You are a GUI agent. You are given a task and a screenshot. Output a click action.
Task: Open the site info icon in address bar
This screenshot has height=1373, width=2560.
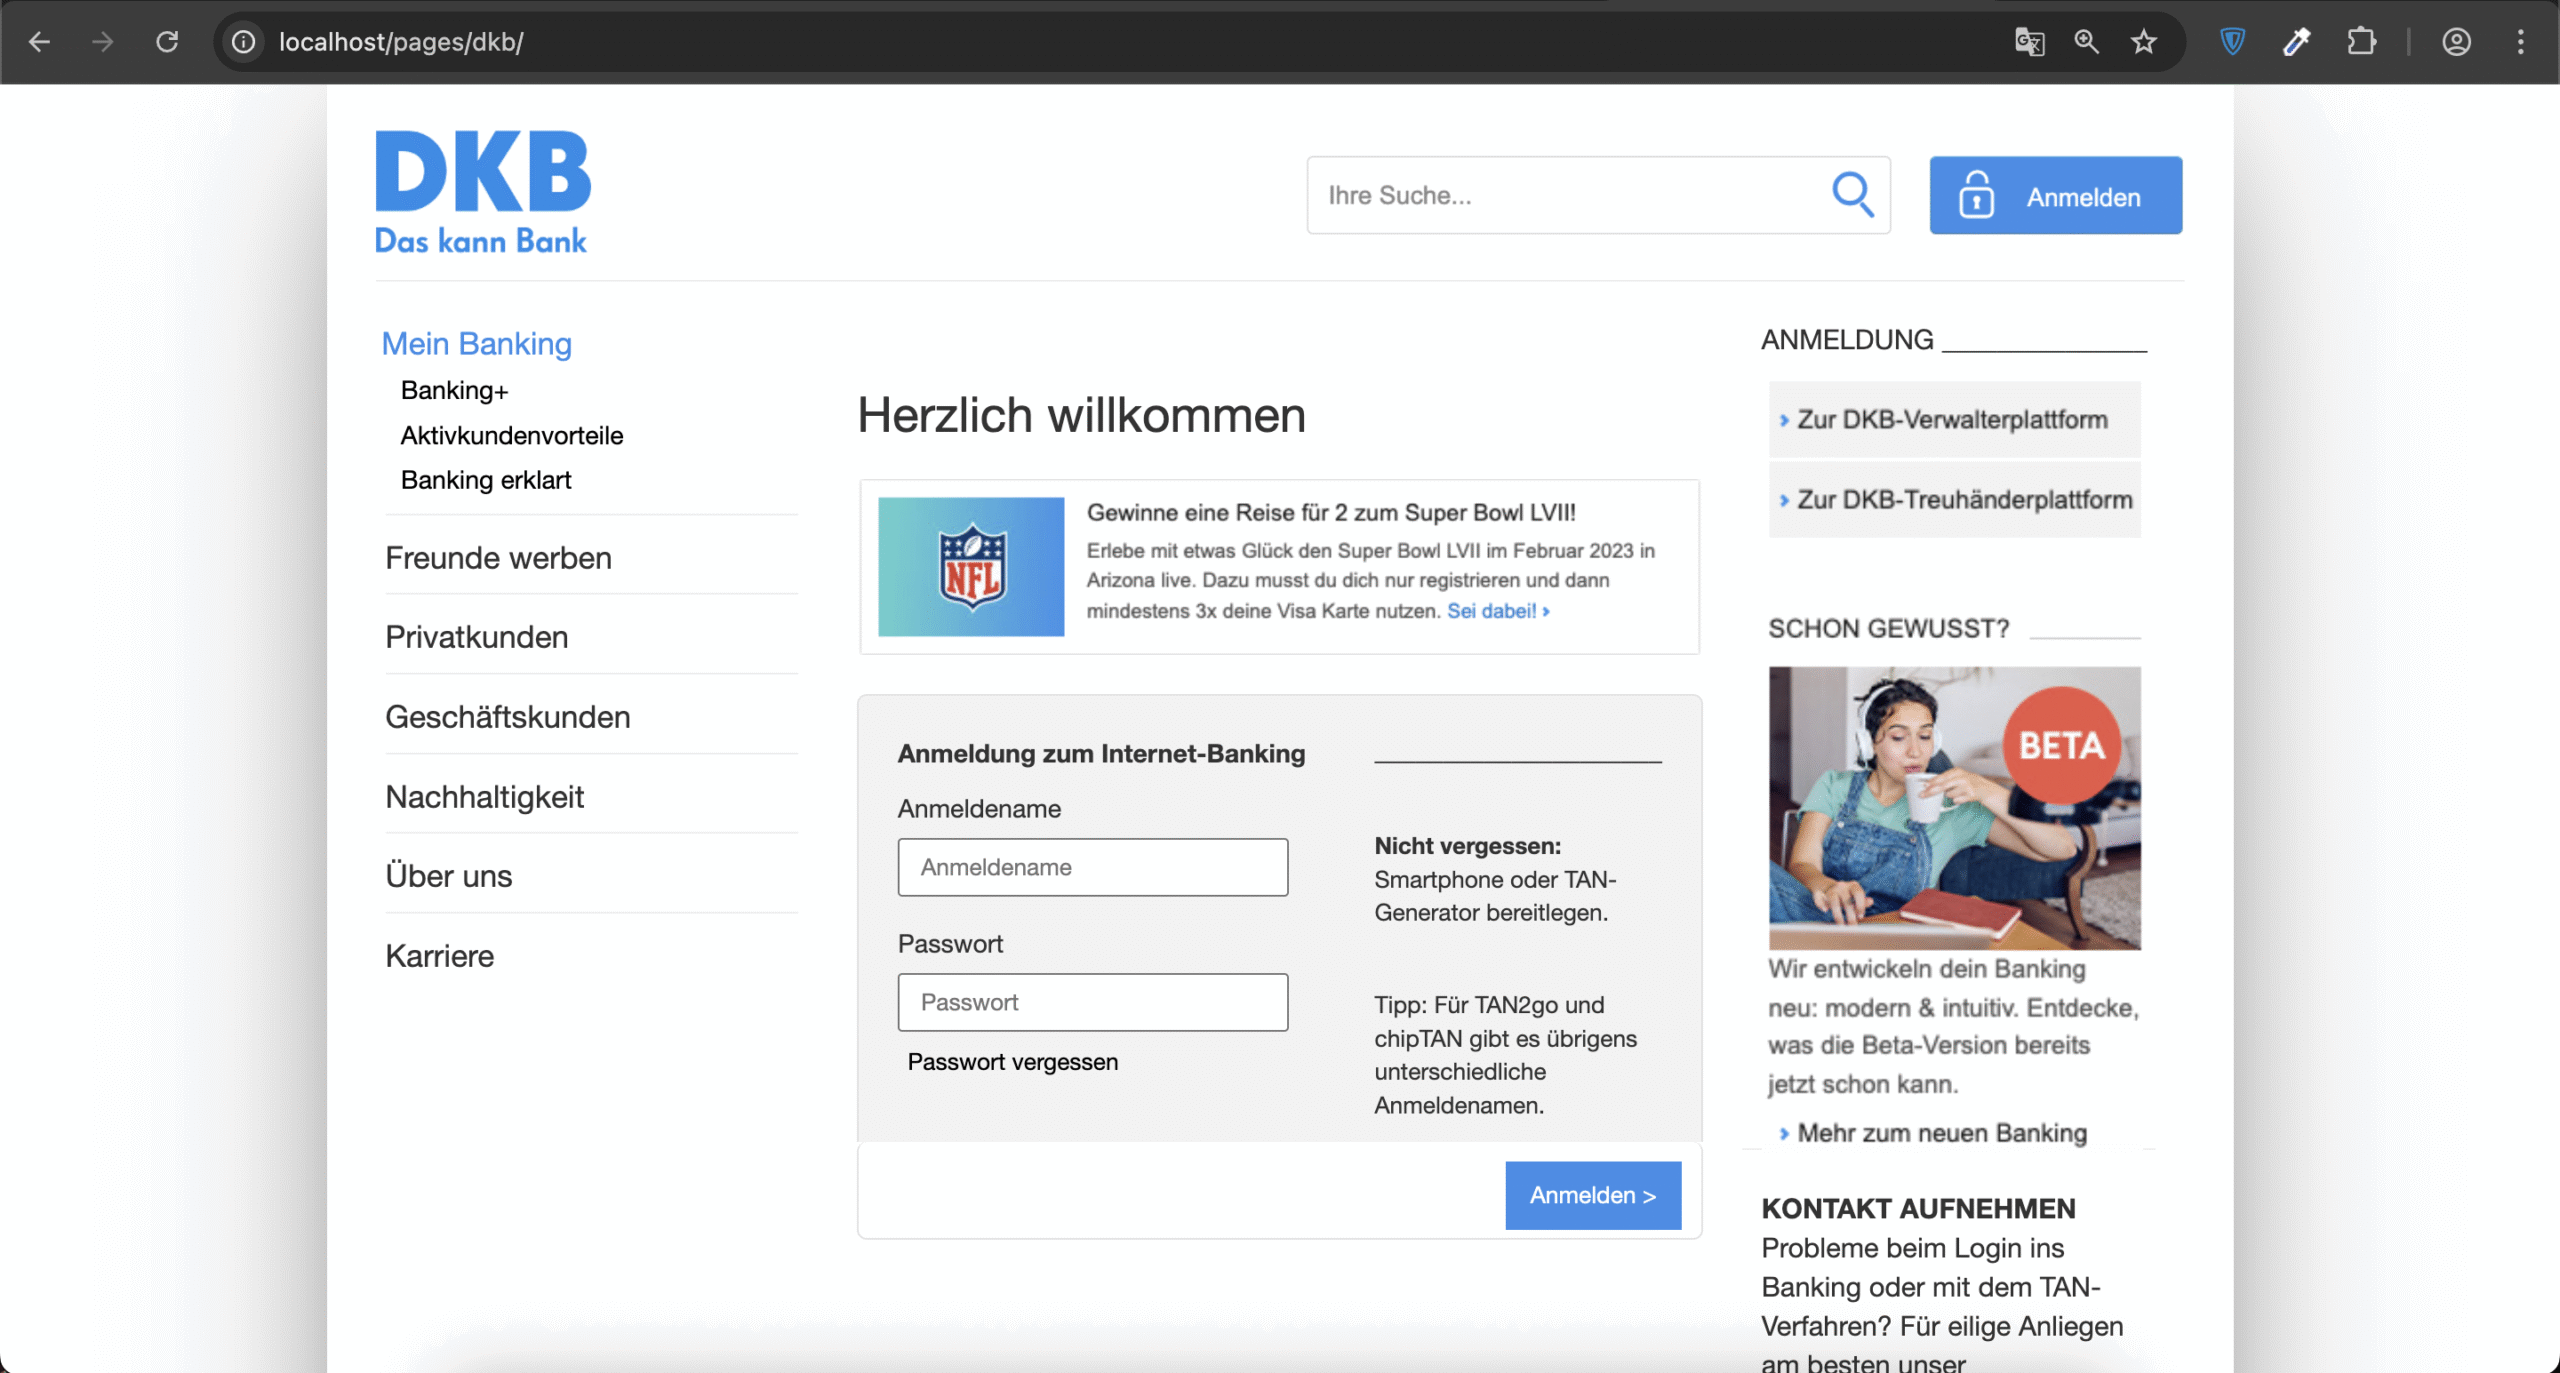click(243, 42)
